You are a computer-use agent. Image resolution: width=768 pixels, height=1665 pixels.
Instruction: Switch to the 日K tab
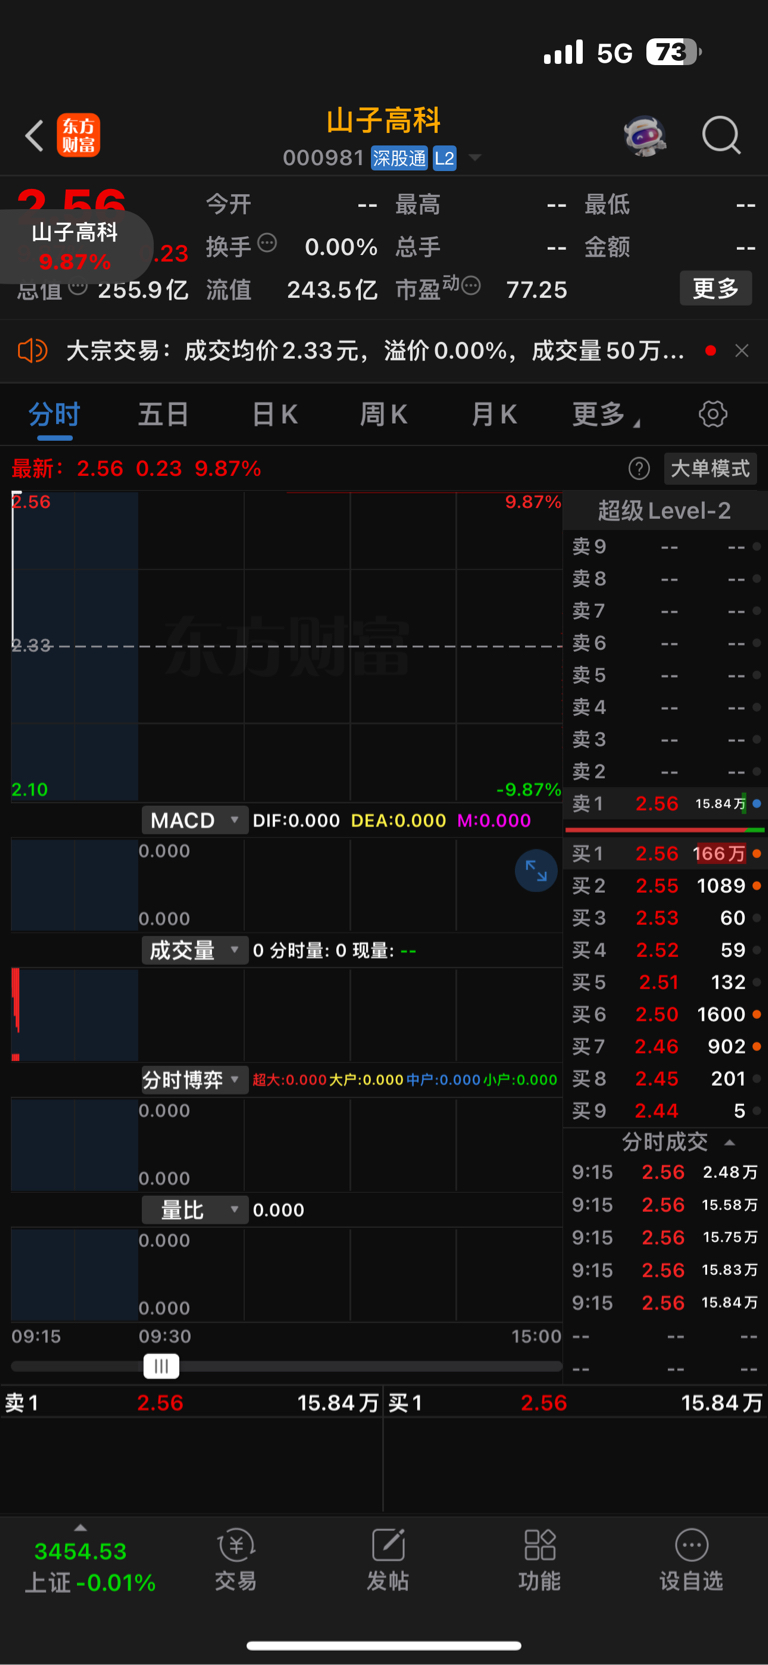pos(274,414)
